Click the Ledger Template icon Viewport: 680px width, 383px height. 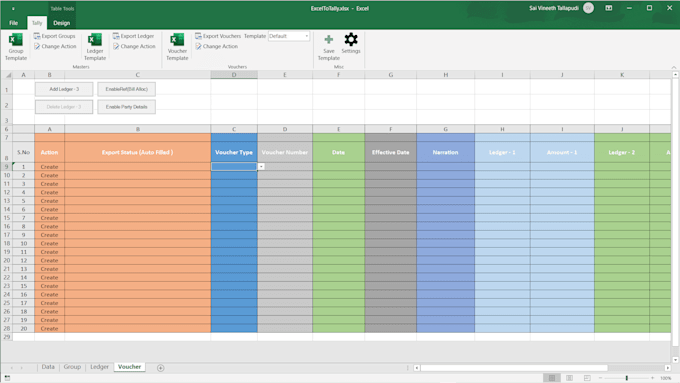[95, 40]
